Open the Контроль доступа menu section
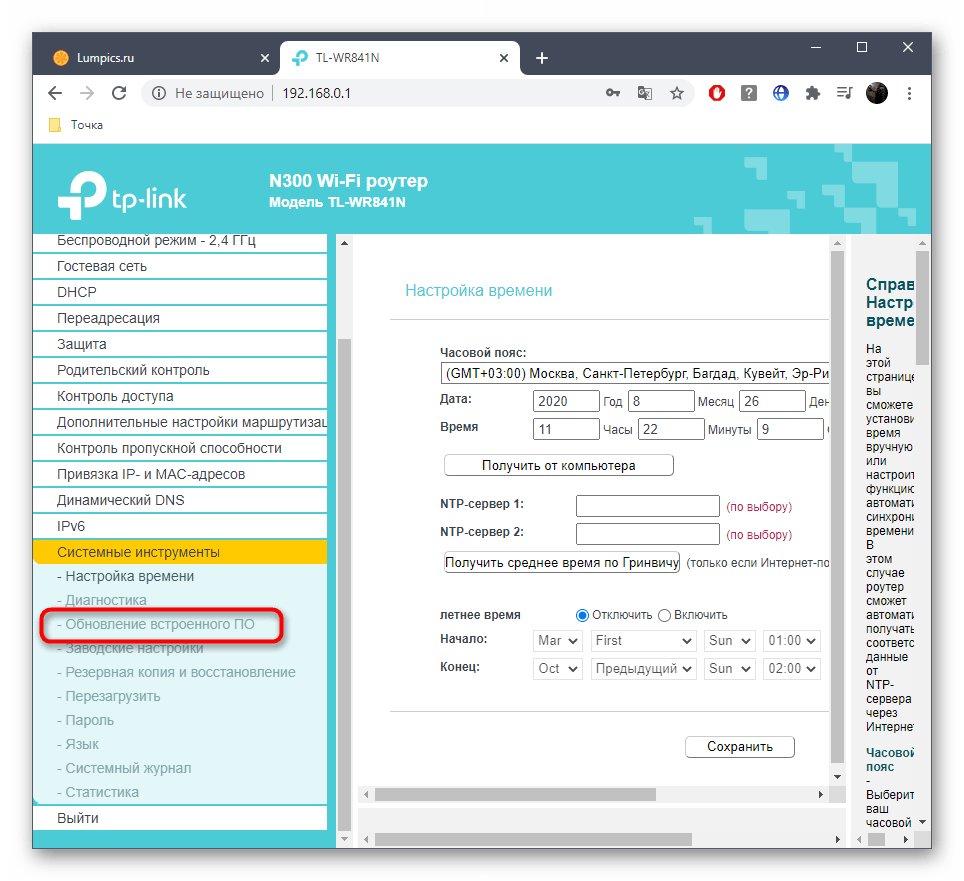 [180, 397]
